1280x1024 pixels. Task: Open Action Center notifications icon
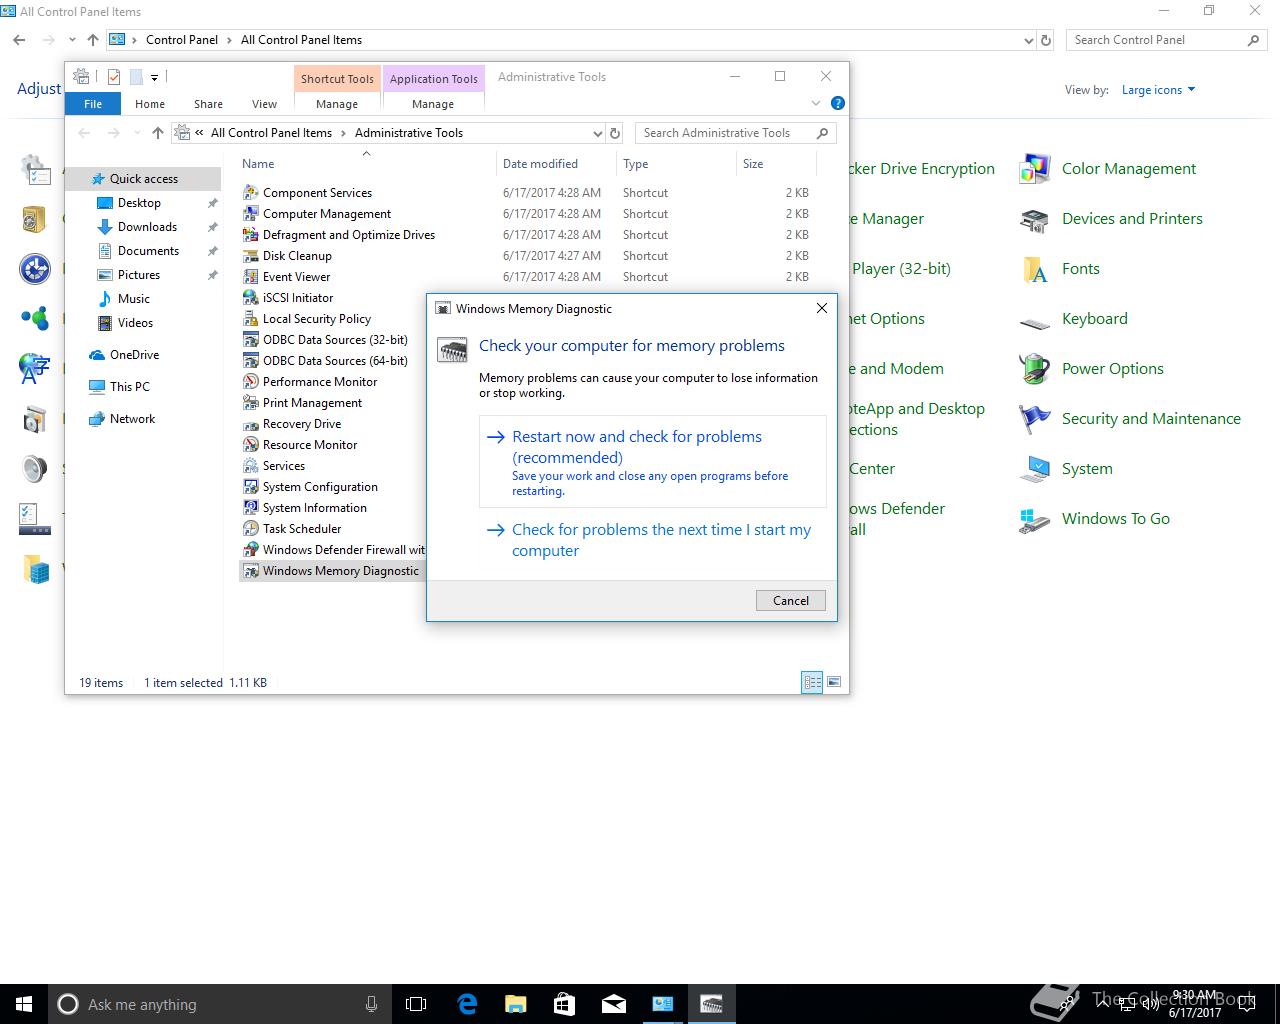click(x=1249, y=1004)
